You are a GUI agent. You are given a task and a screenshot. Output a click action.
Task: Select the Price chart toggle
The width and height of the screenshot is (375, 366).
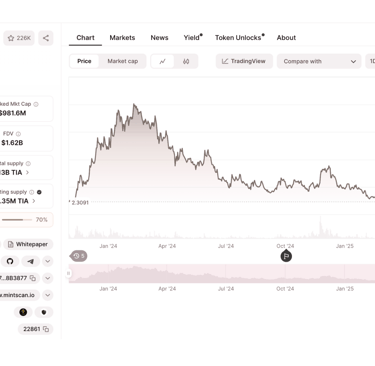pos(84,61)
